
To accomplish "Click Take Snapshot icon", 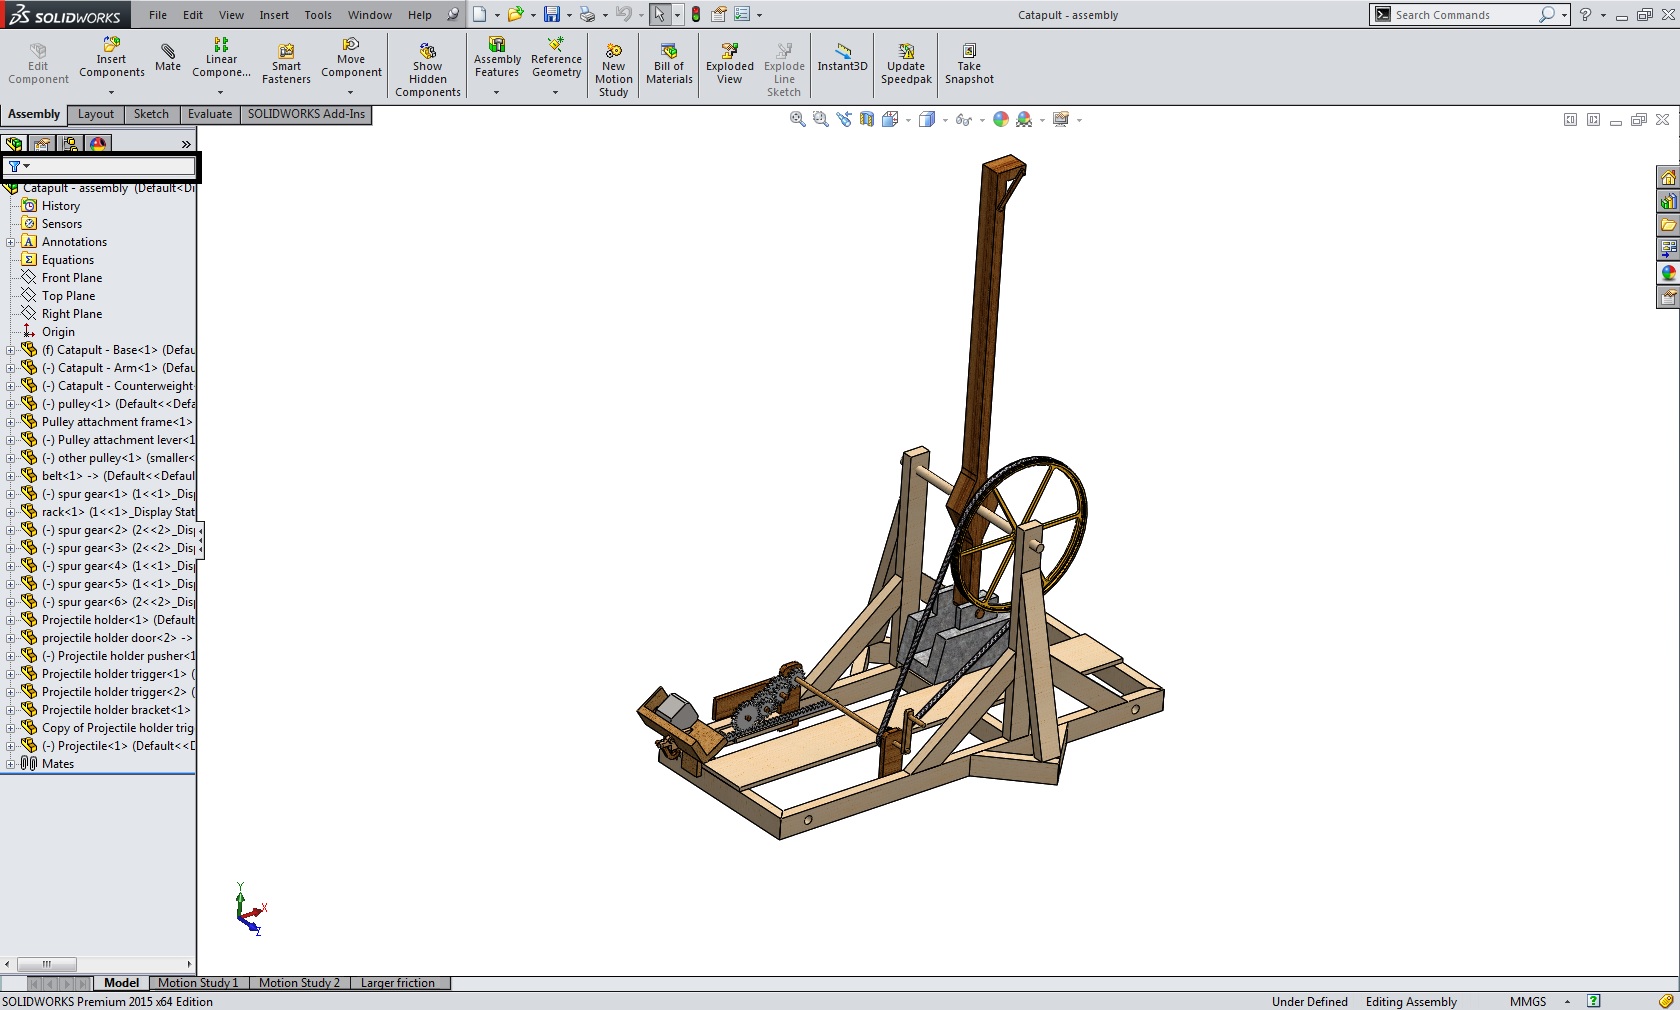I will (969, 64).
